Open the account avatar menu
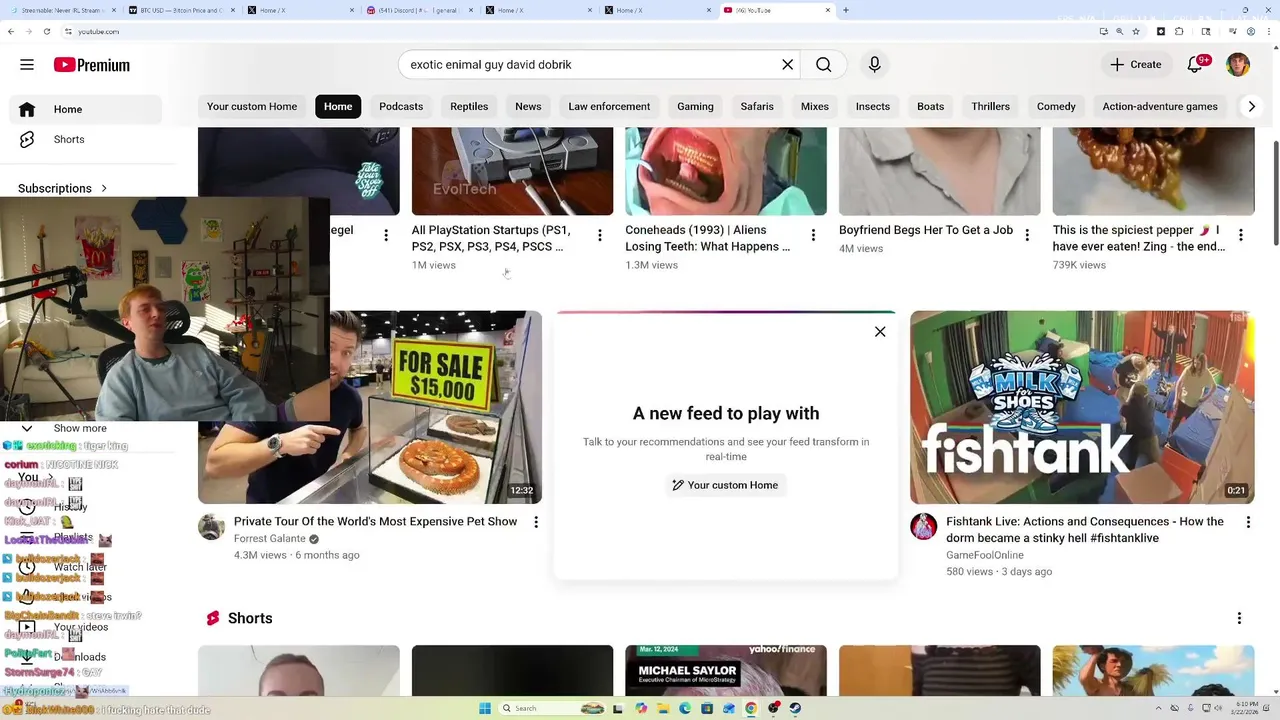Viewport: 1280px width, 720px height. pyautogui.click(x=1238, y=65)
